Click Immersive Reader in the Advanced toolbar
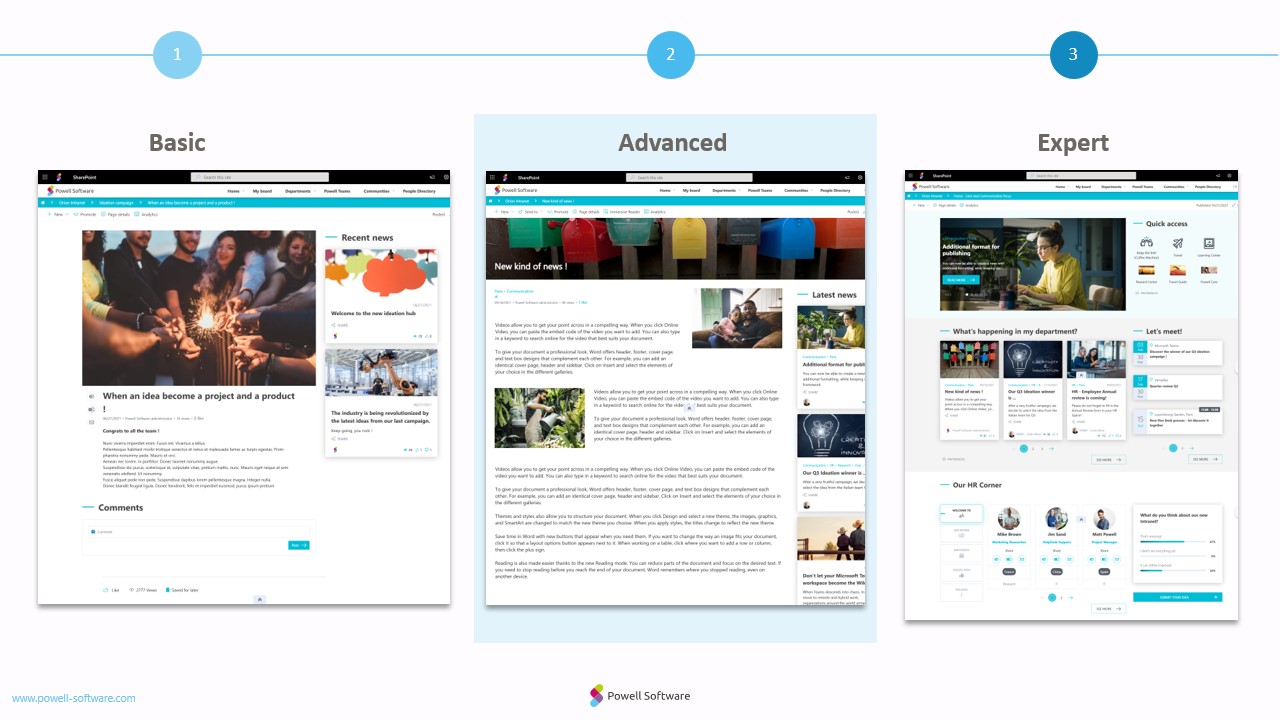The image size is (1280, 720). [623, 212]
